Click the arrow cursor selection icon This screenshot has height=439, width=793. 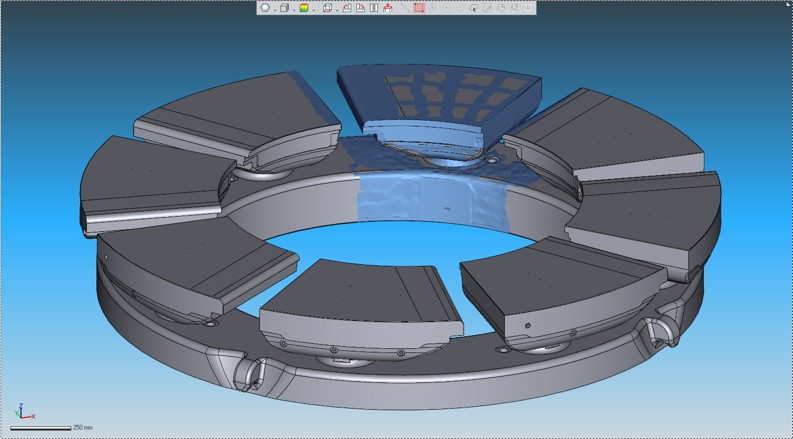474,8
